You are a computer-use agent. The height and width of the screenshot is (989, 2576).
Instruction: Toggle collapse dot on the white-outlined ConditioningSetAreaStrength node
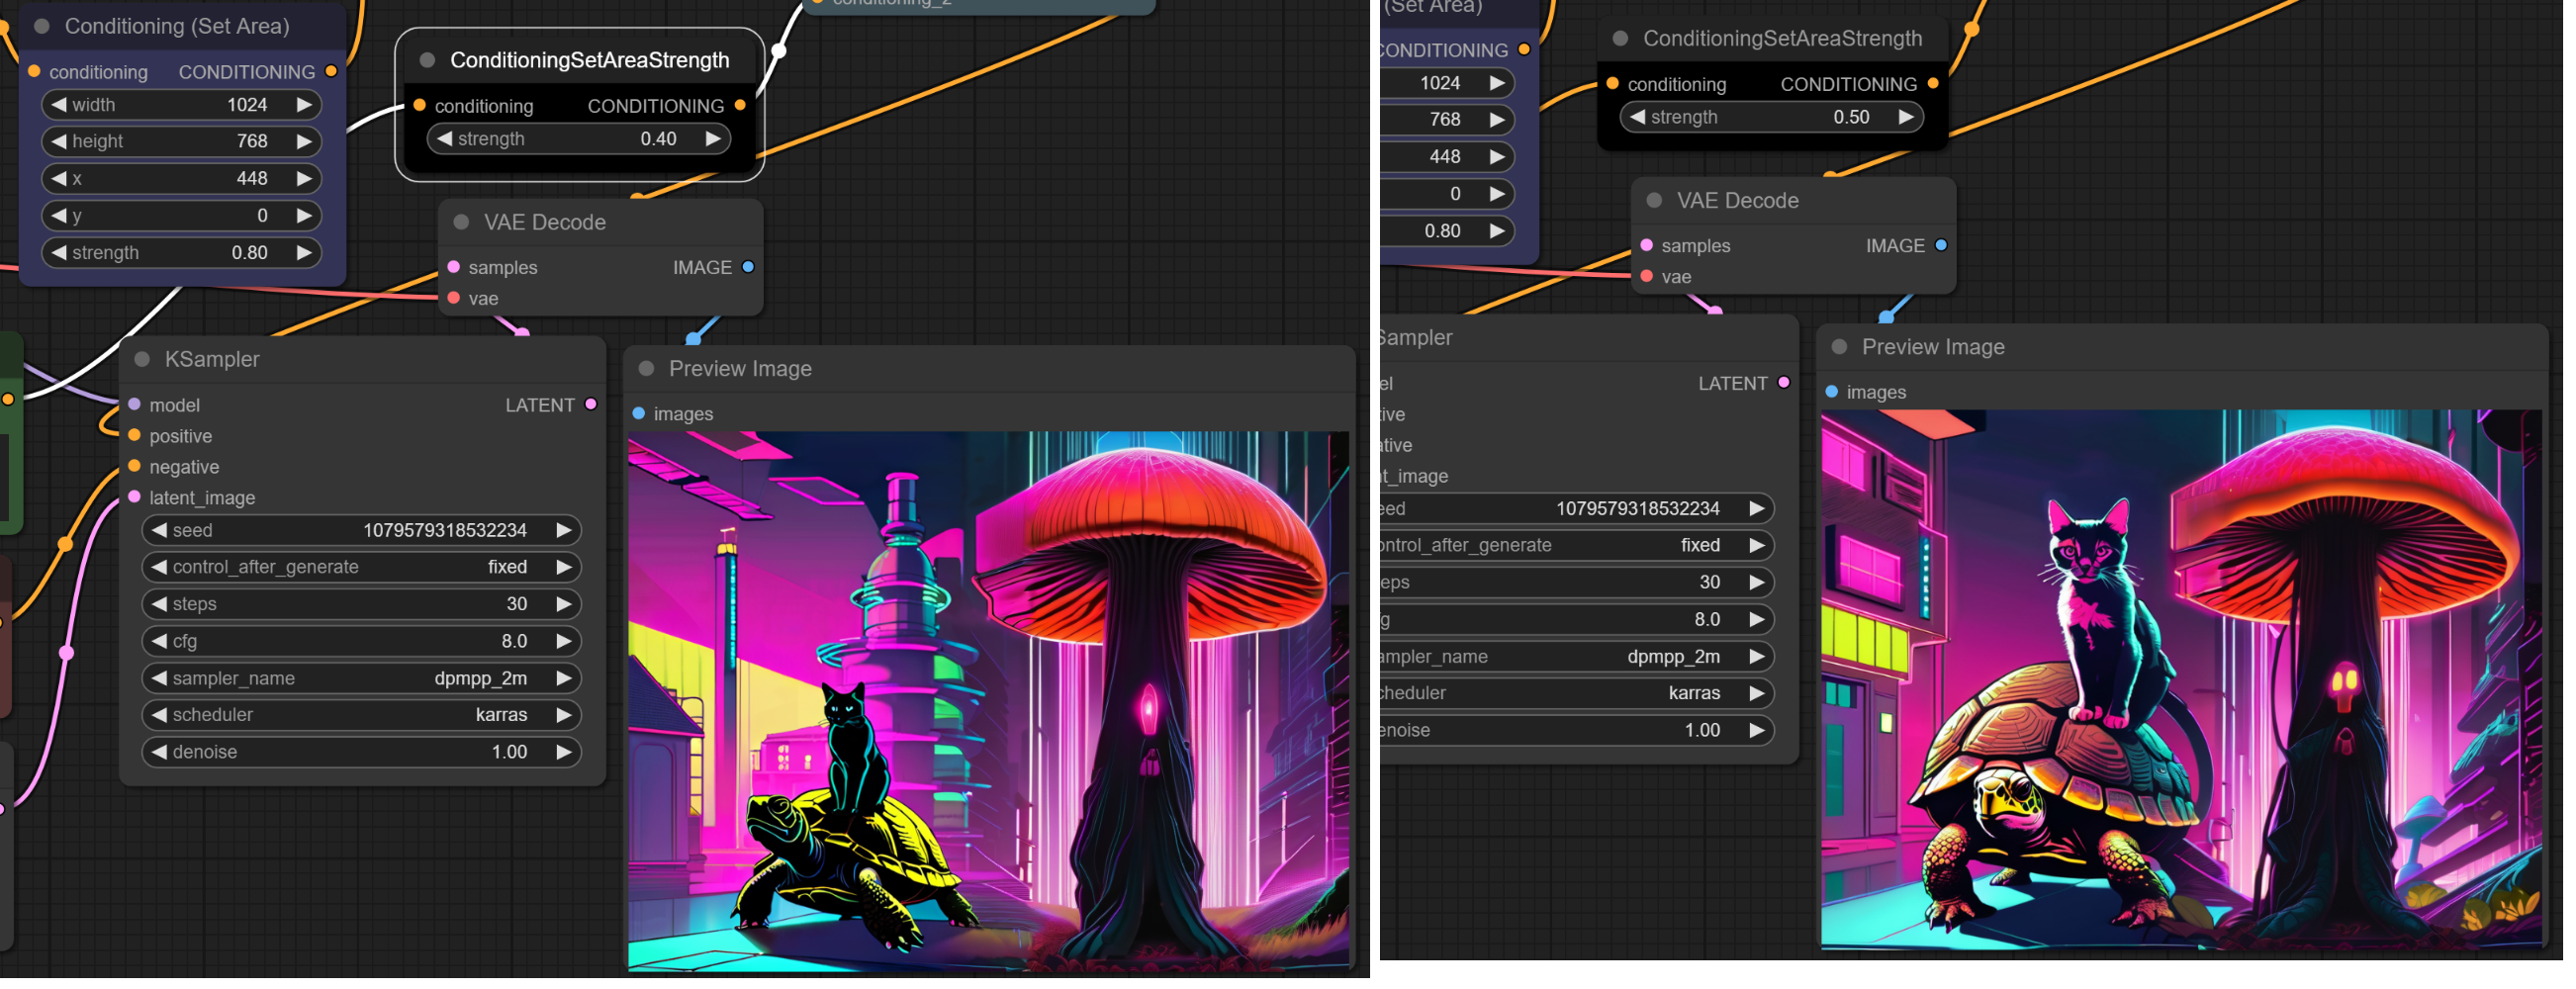427,61
